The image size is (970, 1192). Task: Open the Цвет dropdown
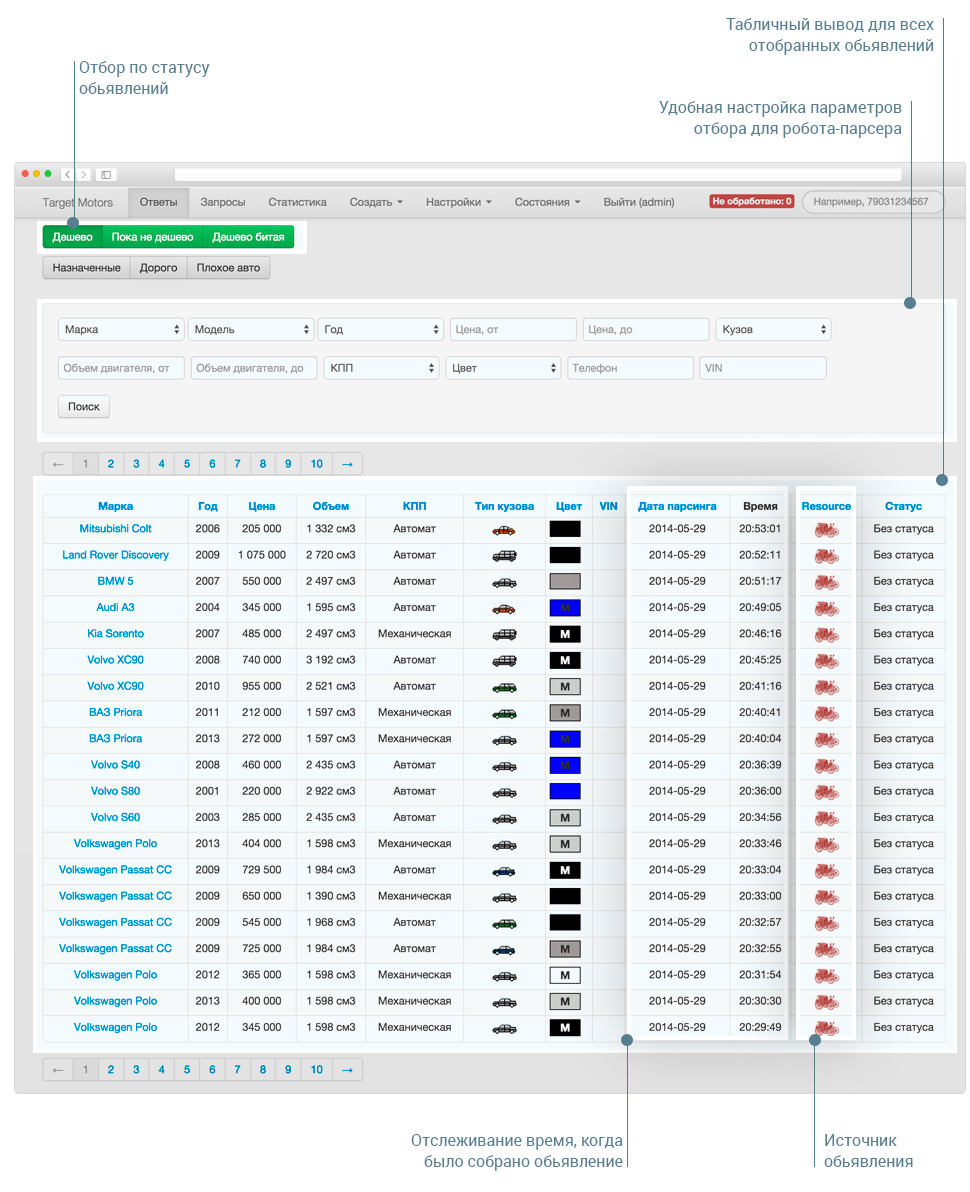[503, 368]
